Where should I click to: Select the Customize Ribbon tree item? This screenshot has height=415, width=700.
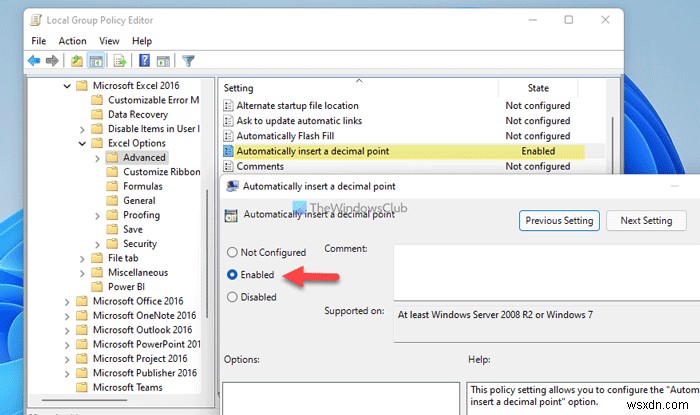tap(162, 172)
